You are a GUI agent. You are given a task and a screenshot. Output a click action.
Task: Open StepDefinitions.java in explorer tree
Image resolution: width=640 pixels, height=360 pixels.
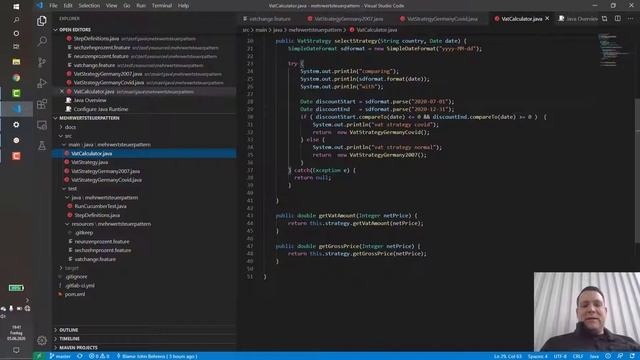97,215
